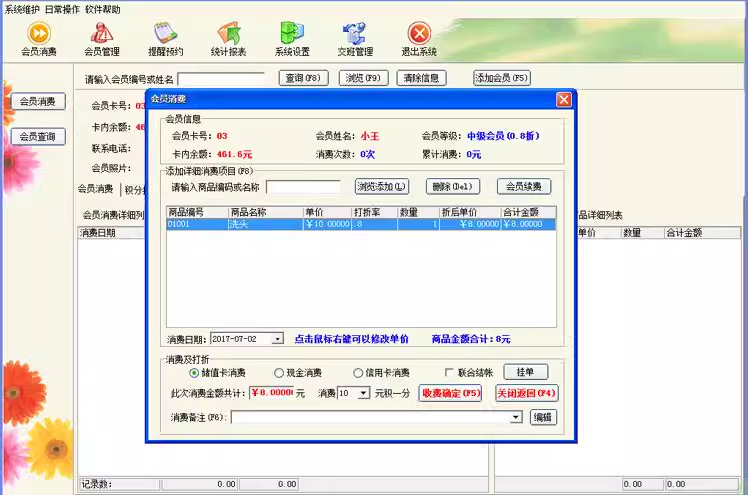Open 系统维护 menu
Image resolution: width=748 pixels, height=495 pixels.
(22, 9)
